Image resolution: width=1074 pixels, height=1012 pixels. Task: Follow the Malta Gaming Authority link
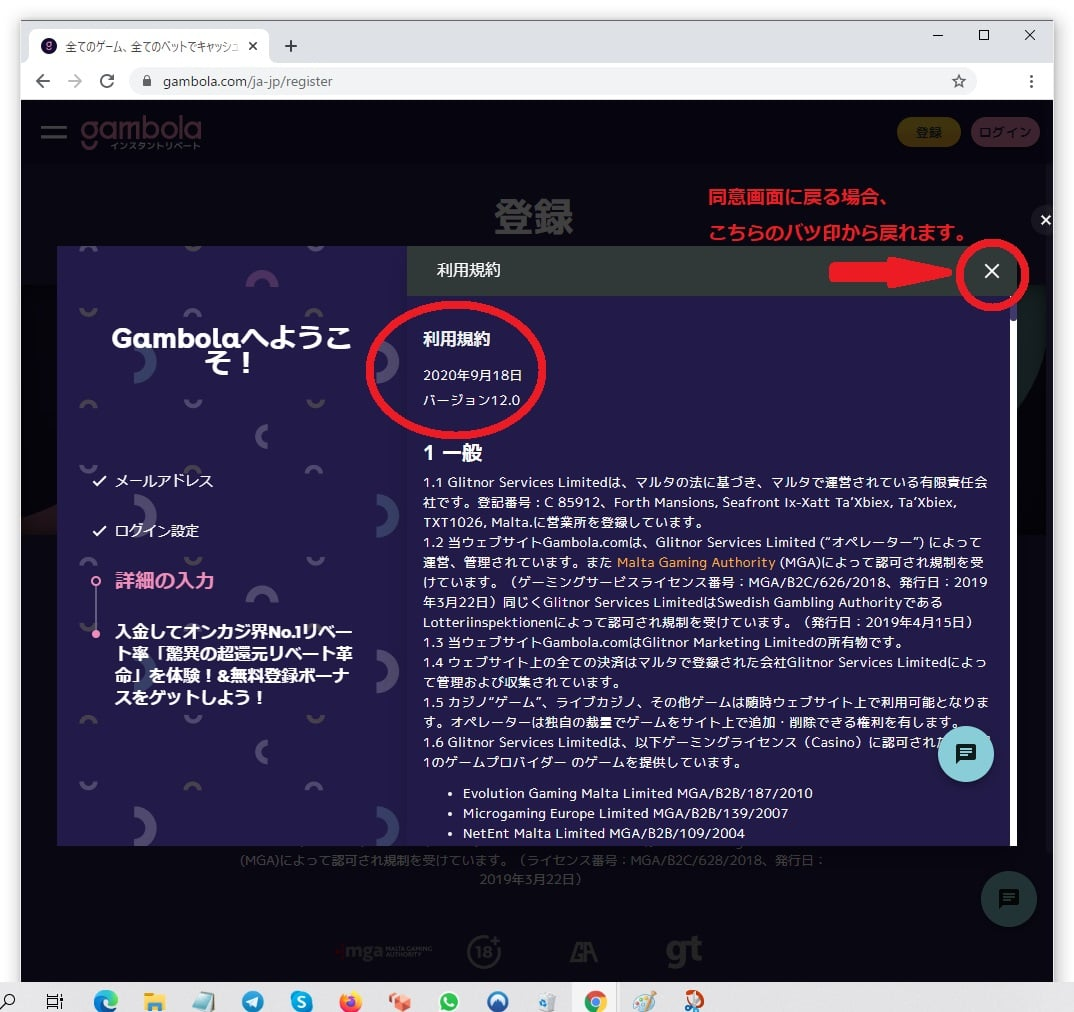coord(696,562)
